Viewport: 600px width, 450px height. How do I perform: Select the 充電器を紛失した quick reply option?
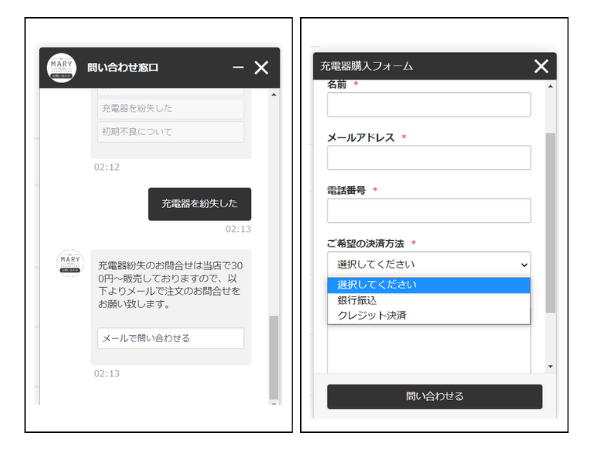[x=170, y=108]
